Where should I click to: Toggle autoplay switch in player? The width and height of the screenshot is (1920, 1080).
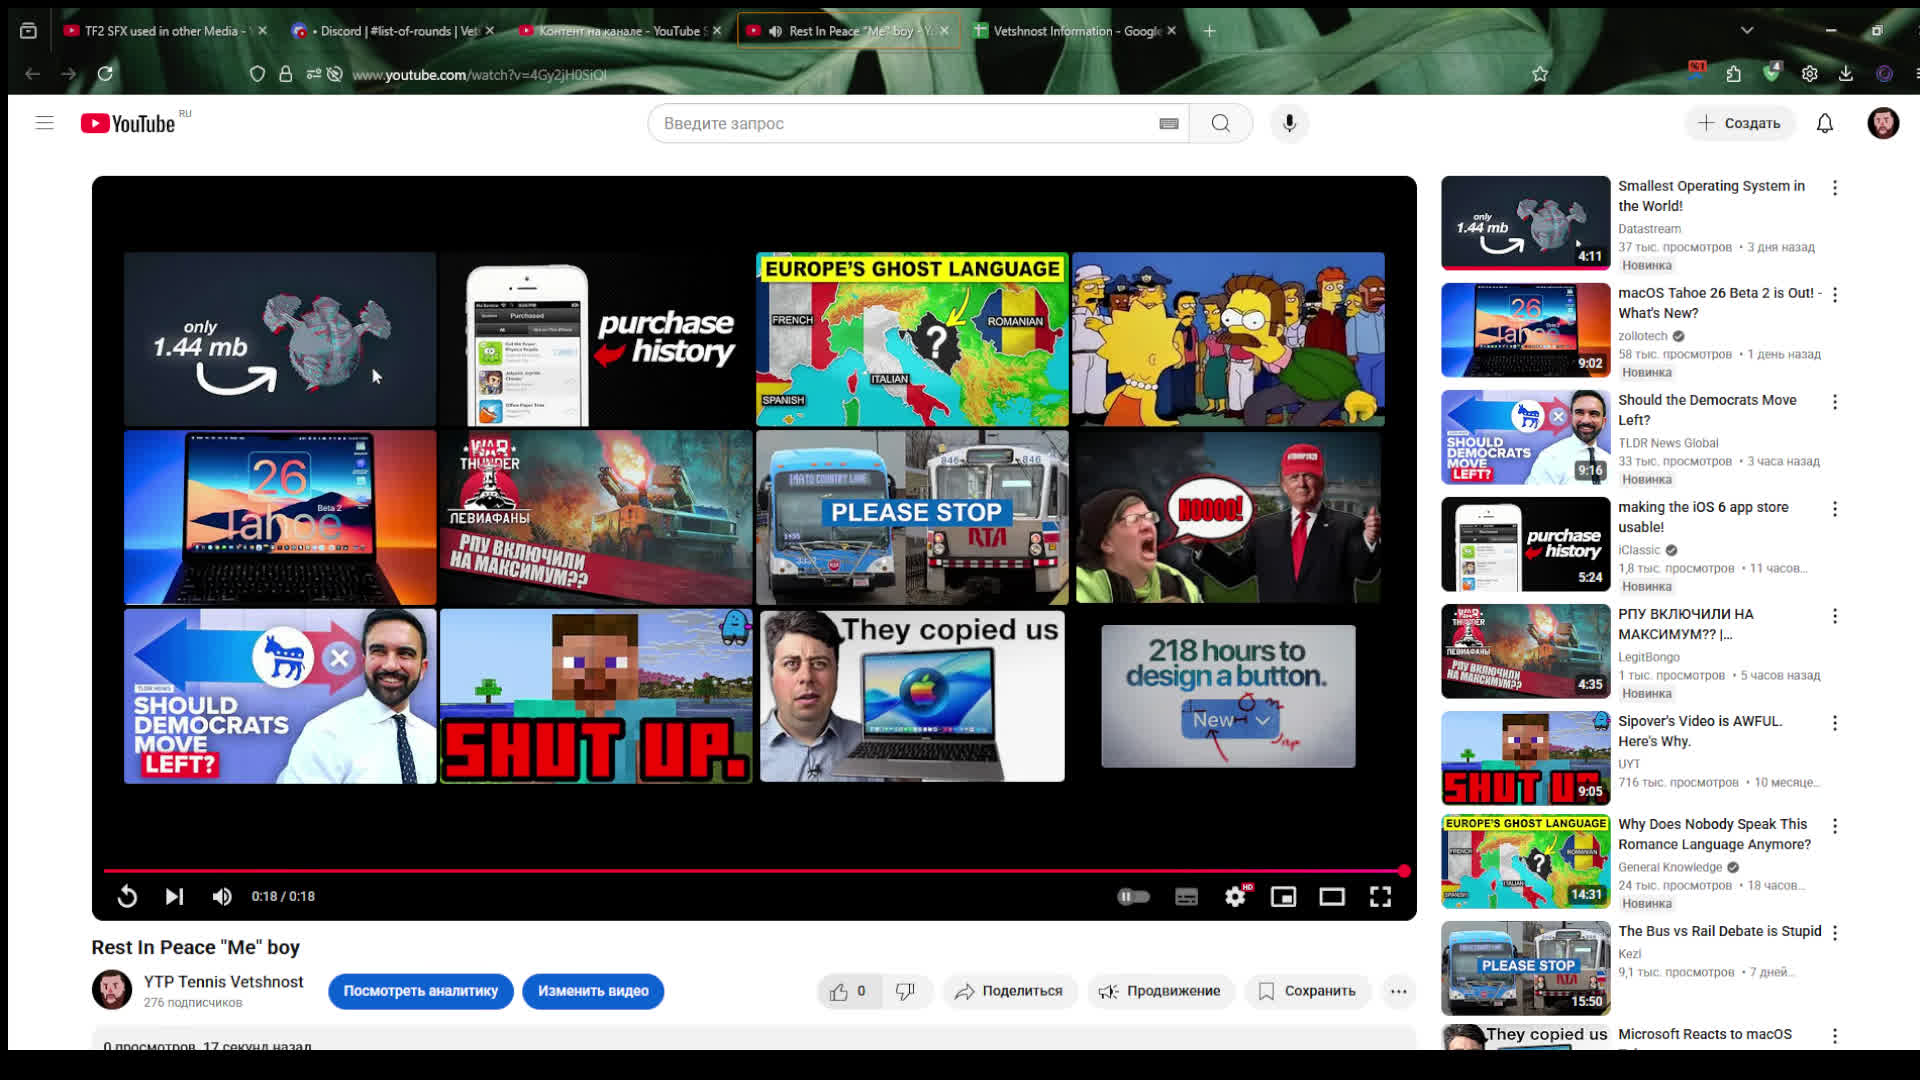pyautogui.click(x=1133, y=896)
